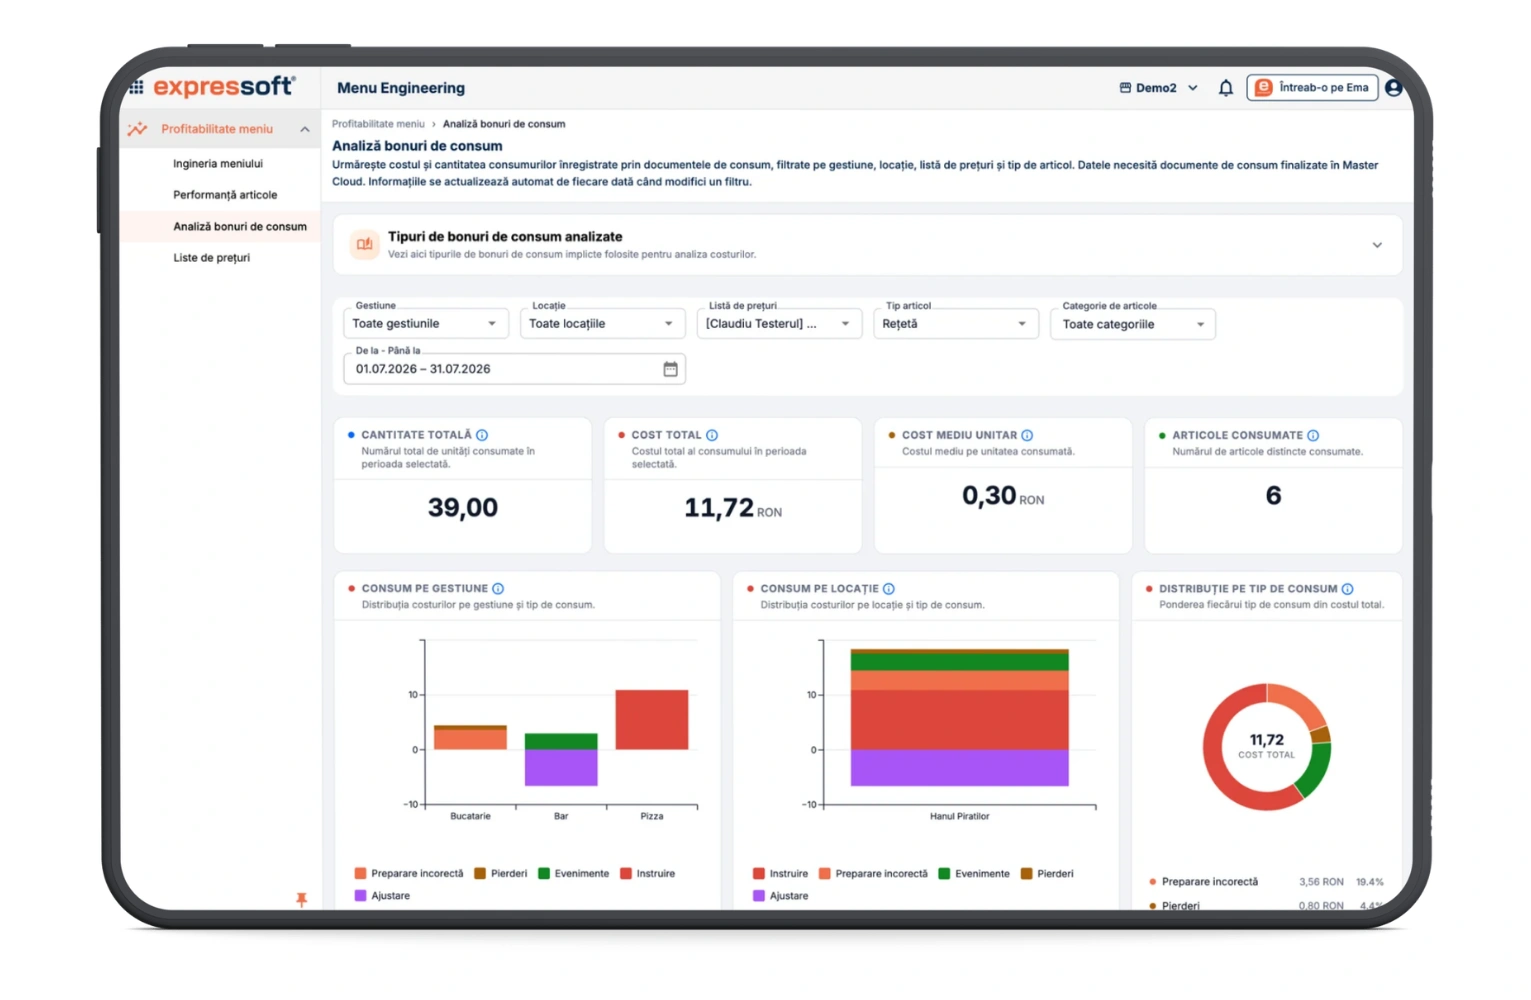Open the Tip articol dropdown showing Rețetă
Image resolution: width=1531 pixels, height=1000 pixels.
(x=956, y=324)
